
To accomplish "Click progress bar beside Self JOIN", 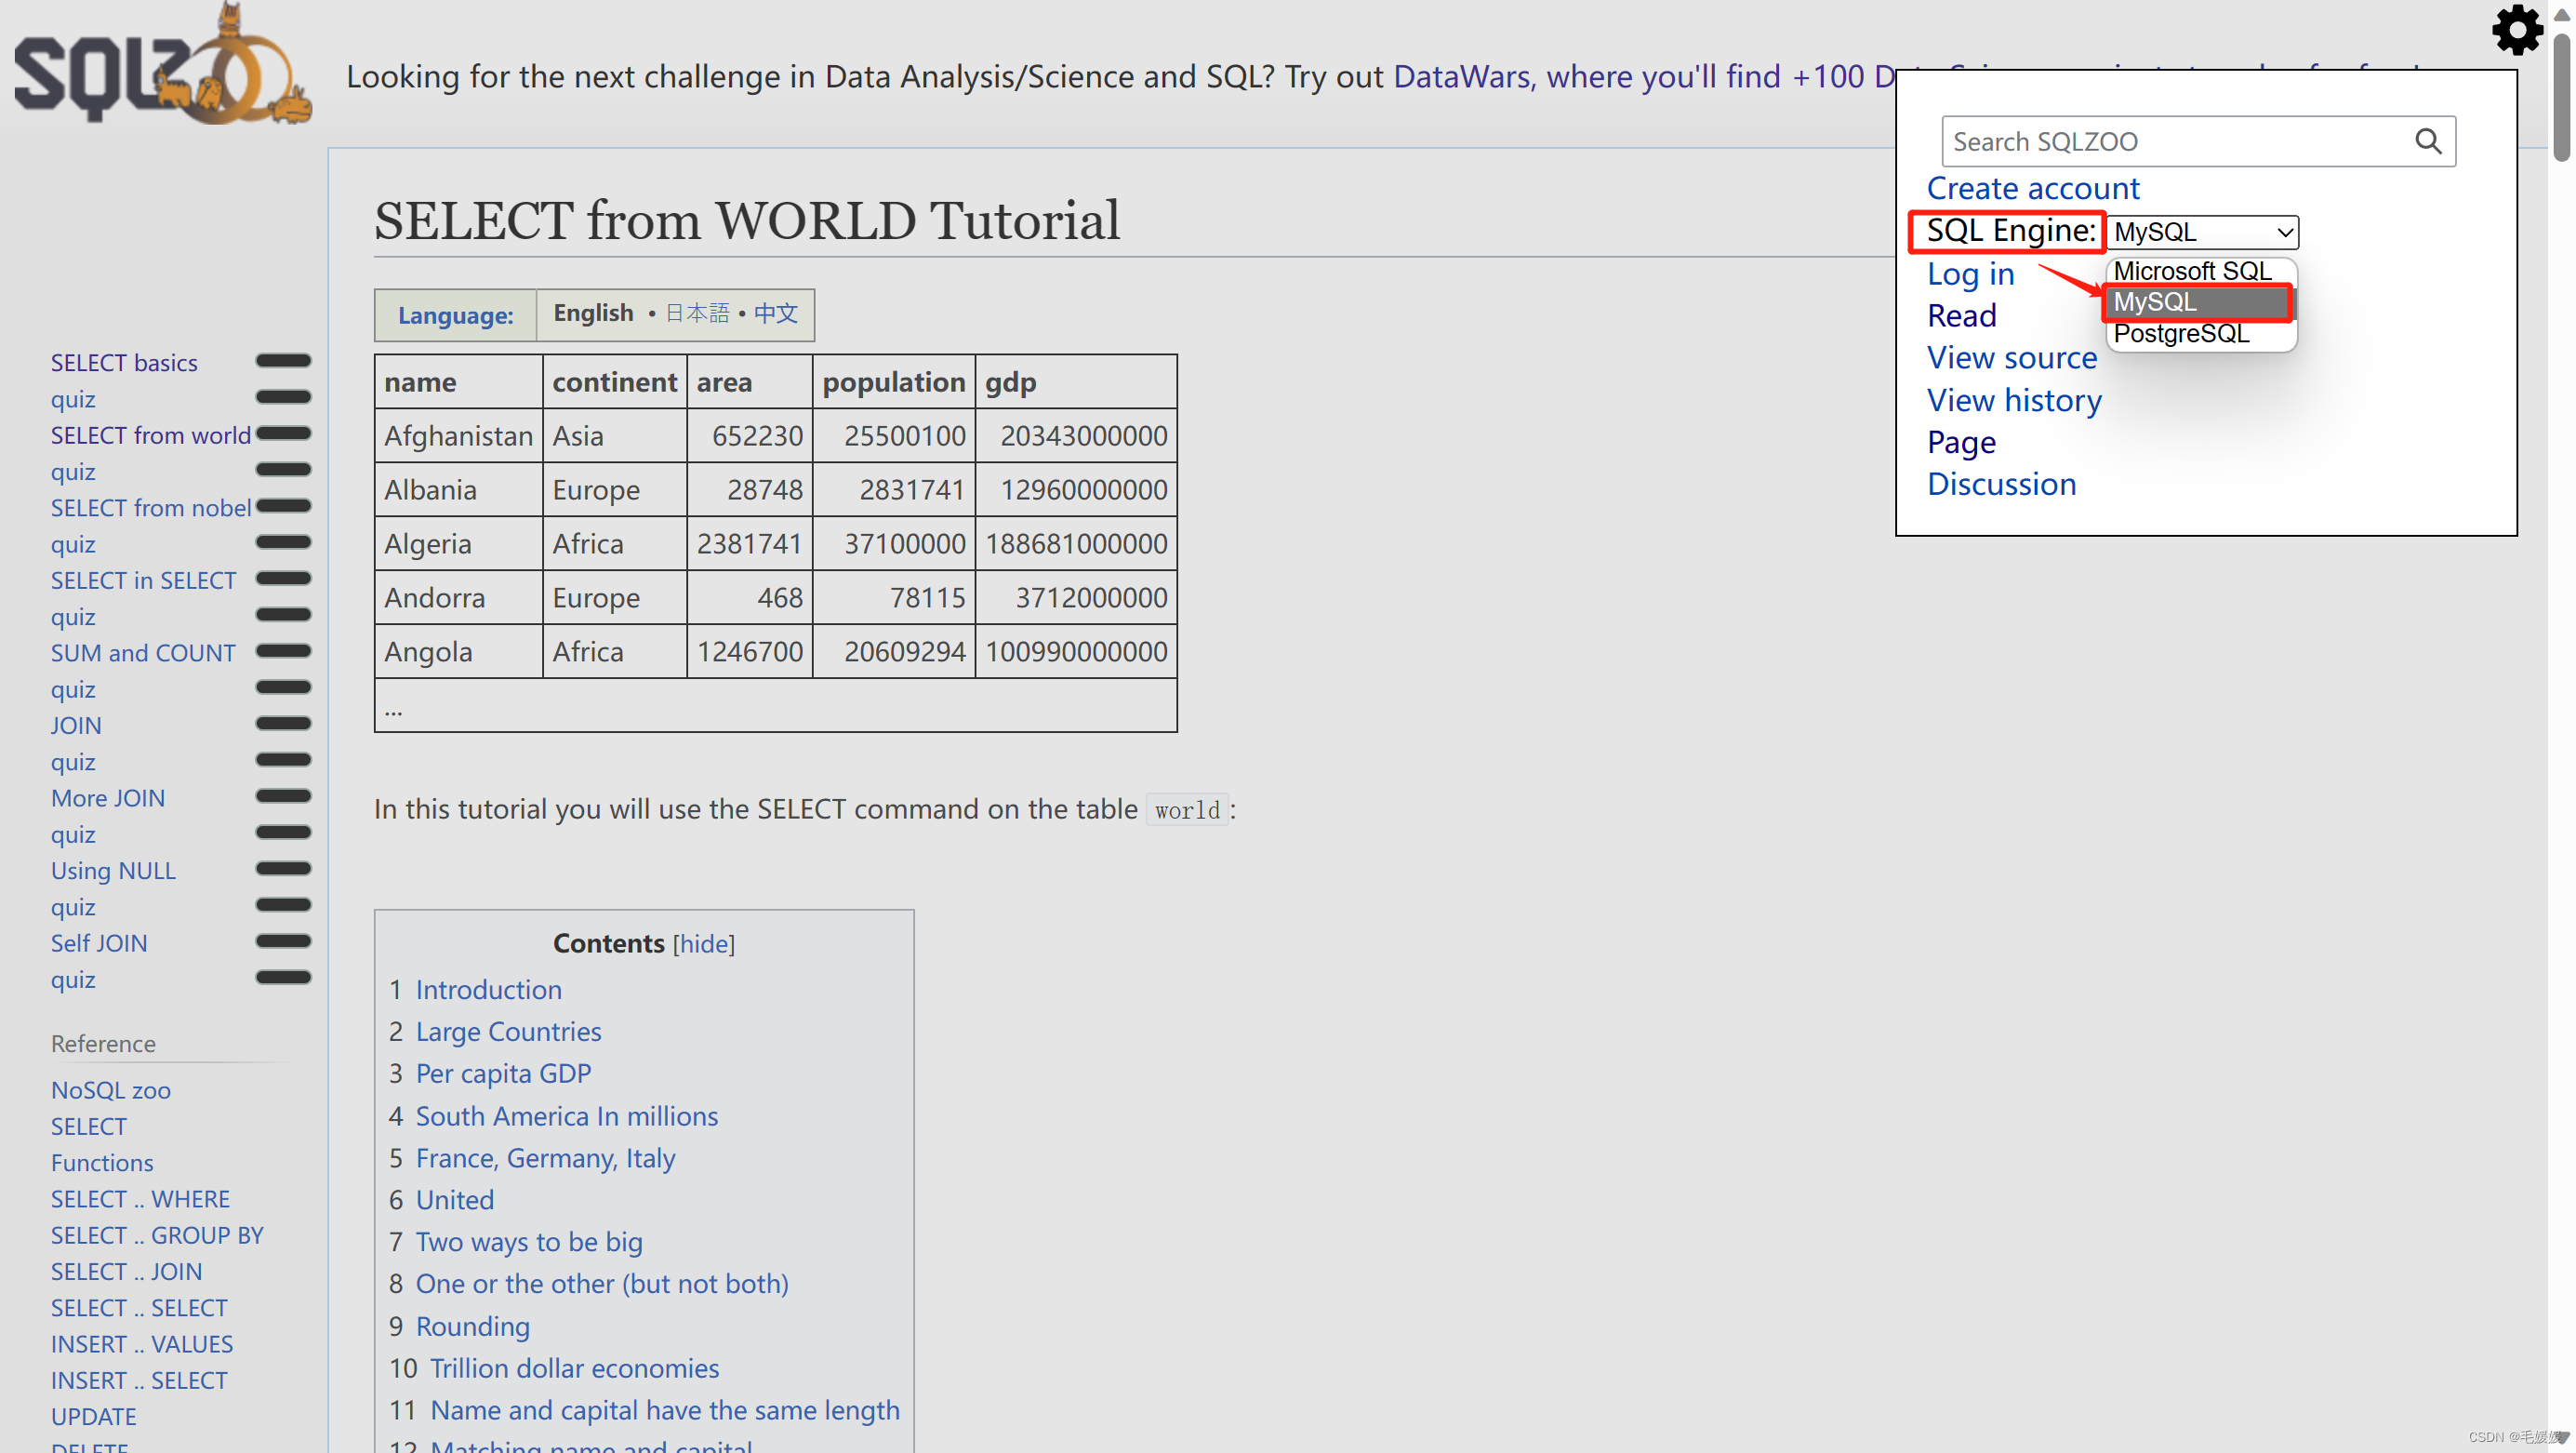I will [283, 942].
